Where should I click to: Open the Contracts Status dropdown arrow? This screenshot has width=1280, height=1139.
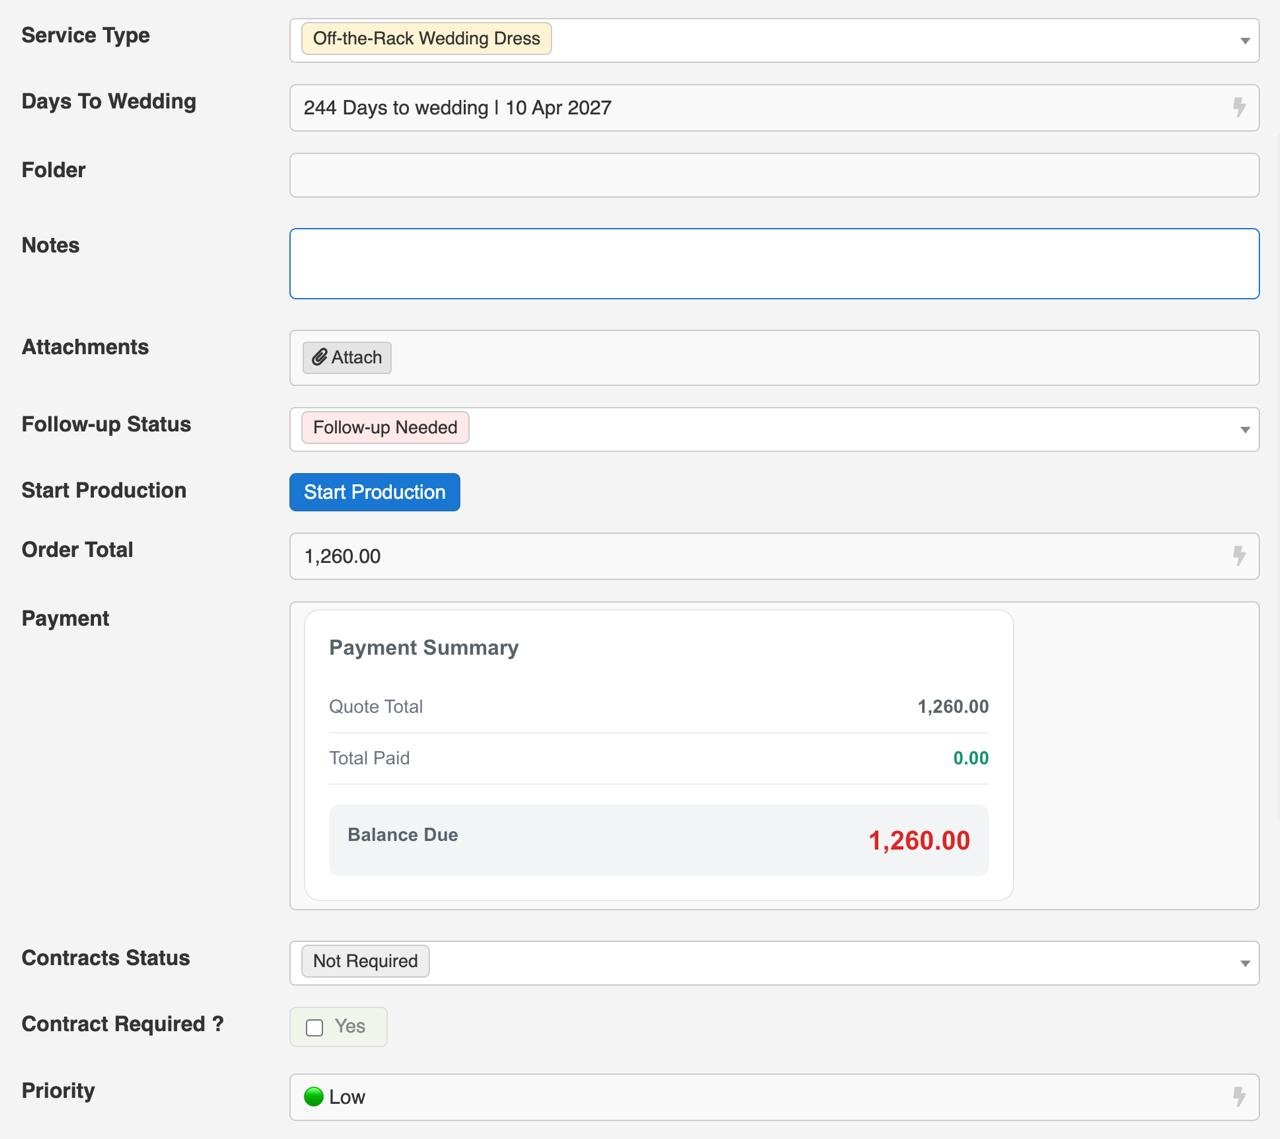pos(1245,964)
